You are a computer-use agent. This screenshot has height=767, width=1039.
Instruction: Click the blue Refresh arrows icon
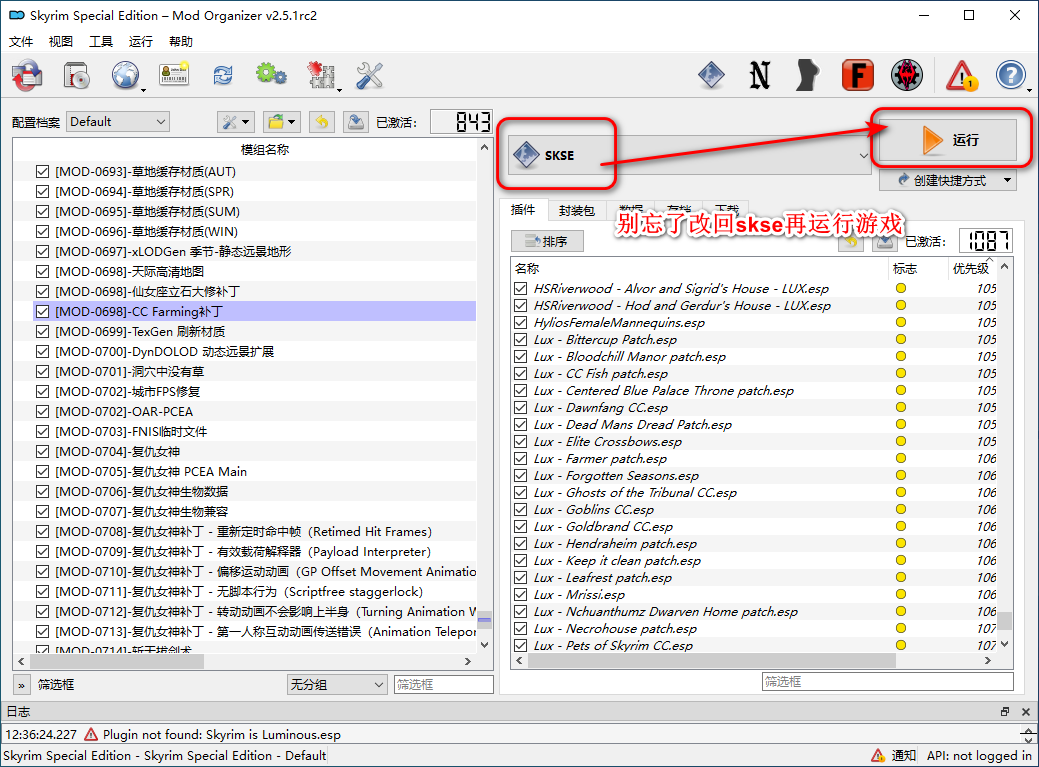click(x=222, y=75)
